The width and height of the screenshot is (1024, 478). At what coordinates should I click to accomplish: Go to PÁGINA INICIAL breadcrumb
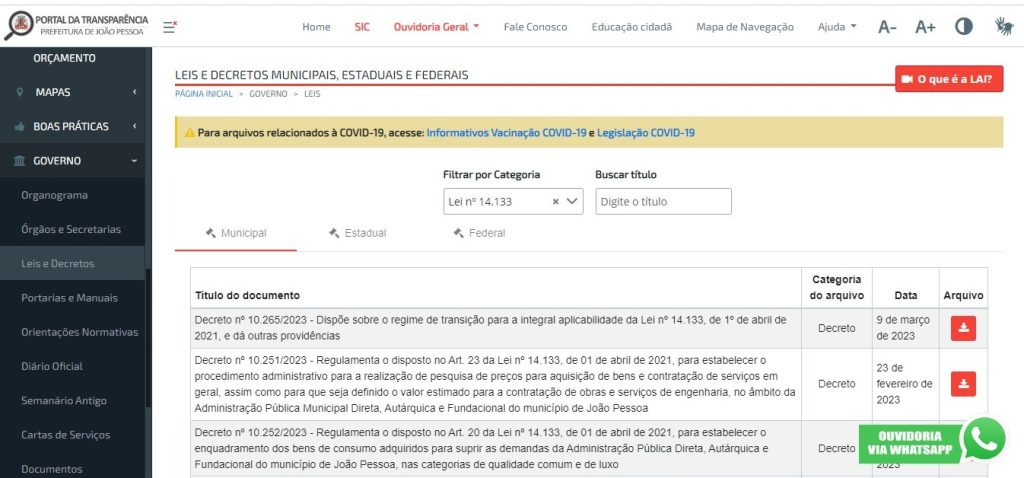coord(204,94)
